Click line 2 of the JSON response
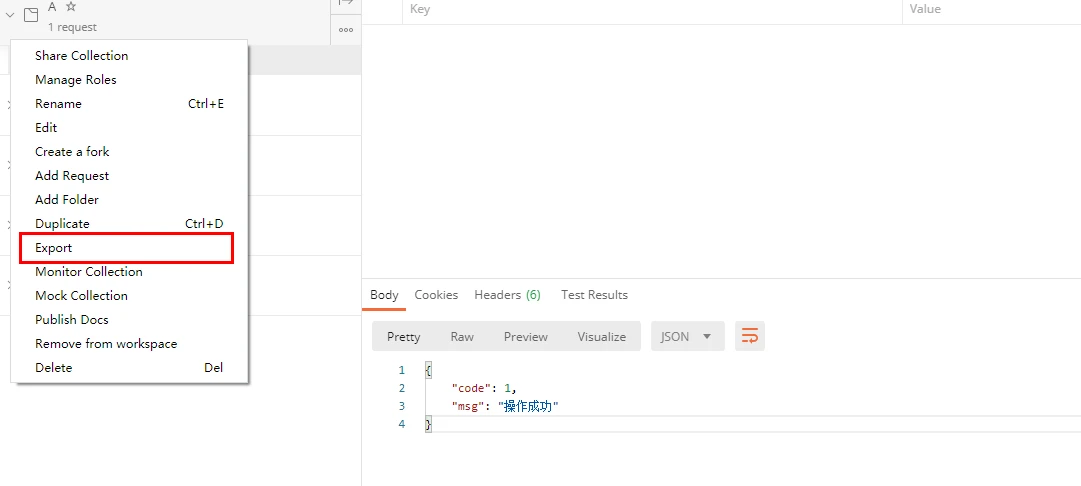 [x=484, y=388]
